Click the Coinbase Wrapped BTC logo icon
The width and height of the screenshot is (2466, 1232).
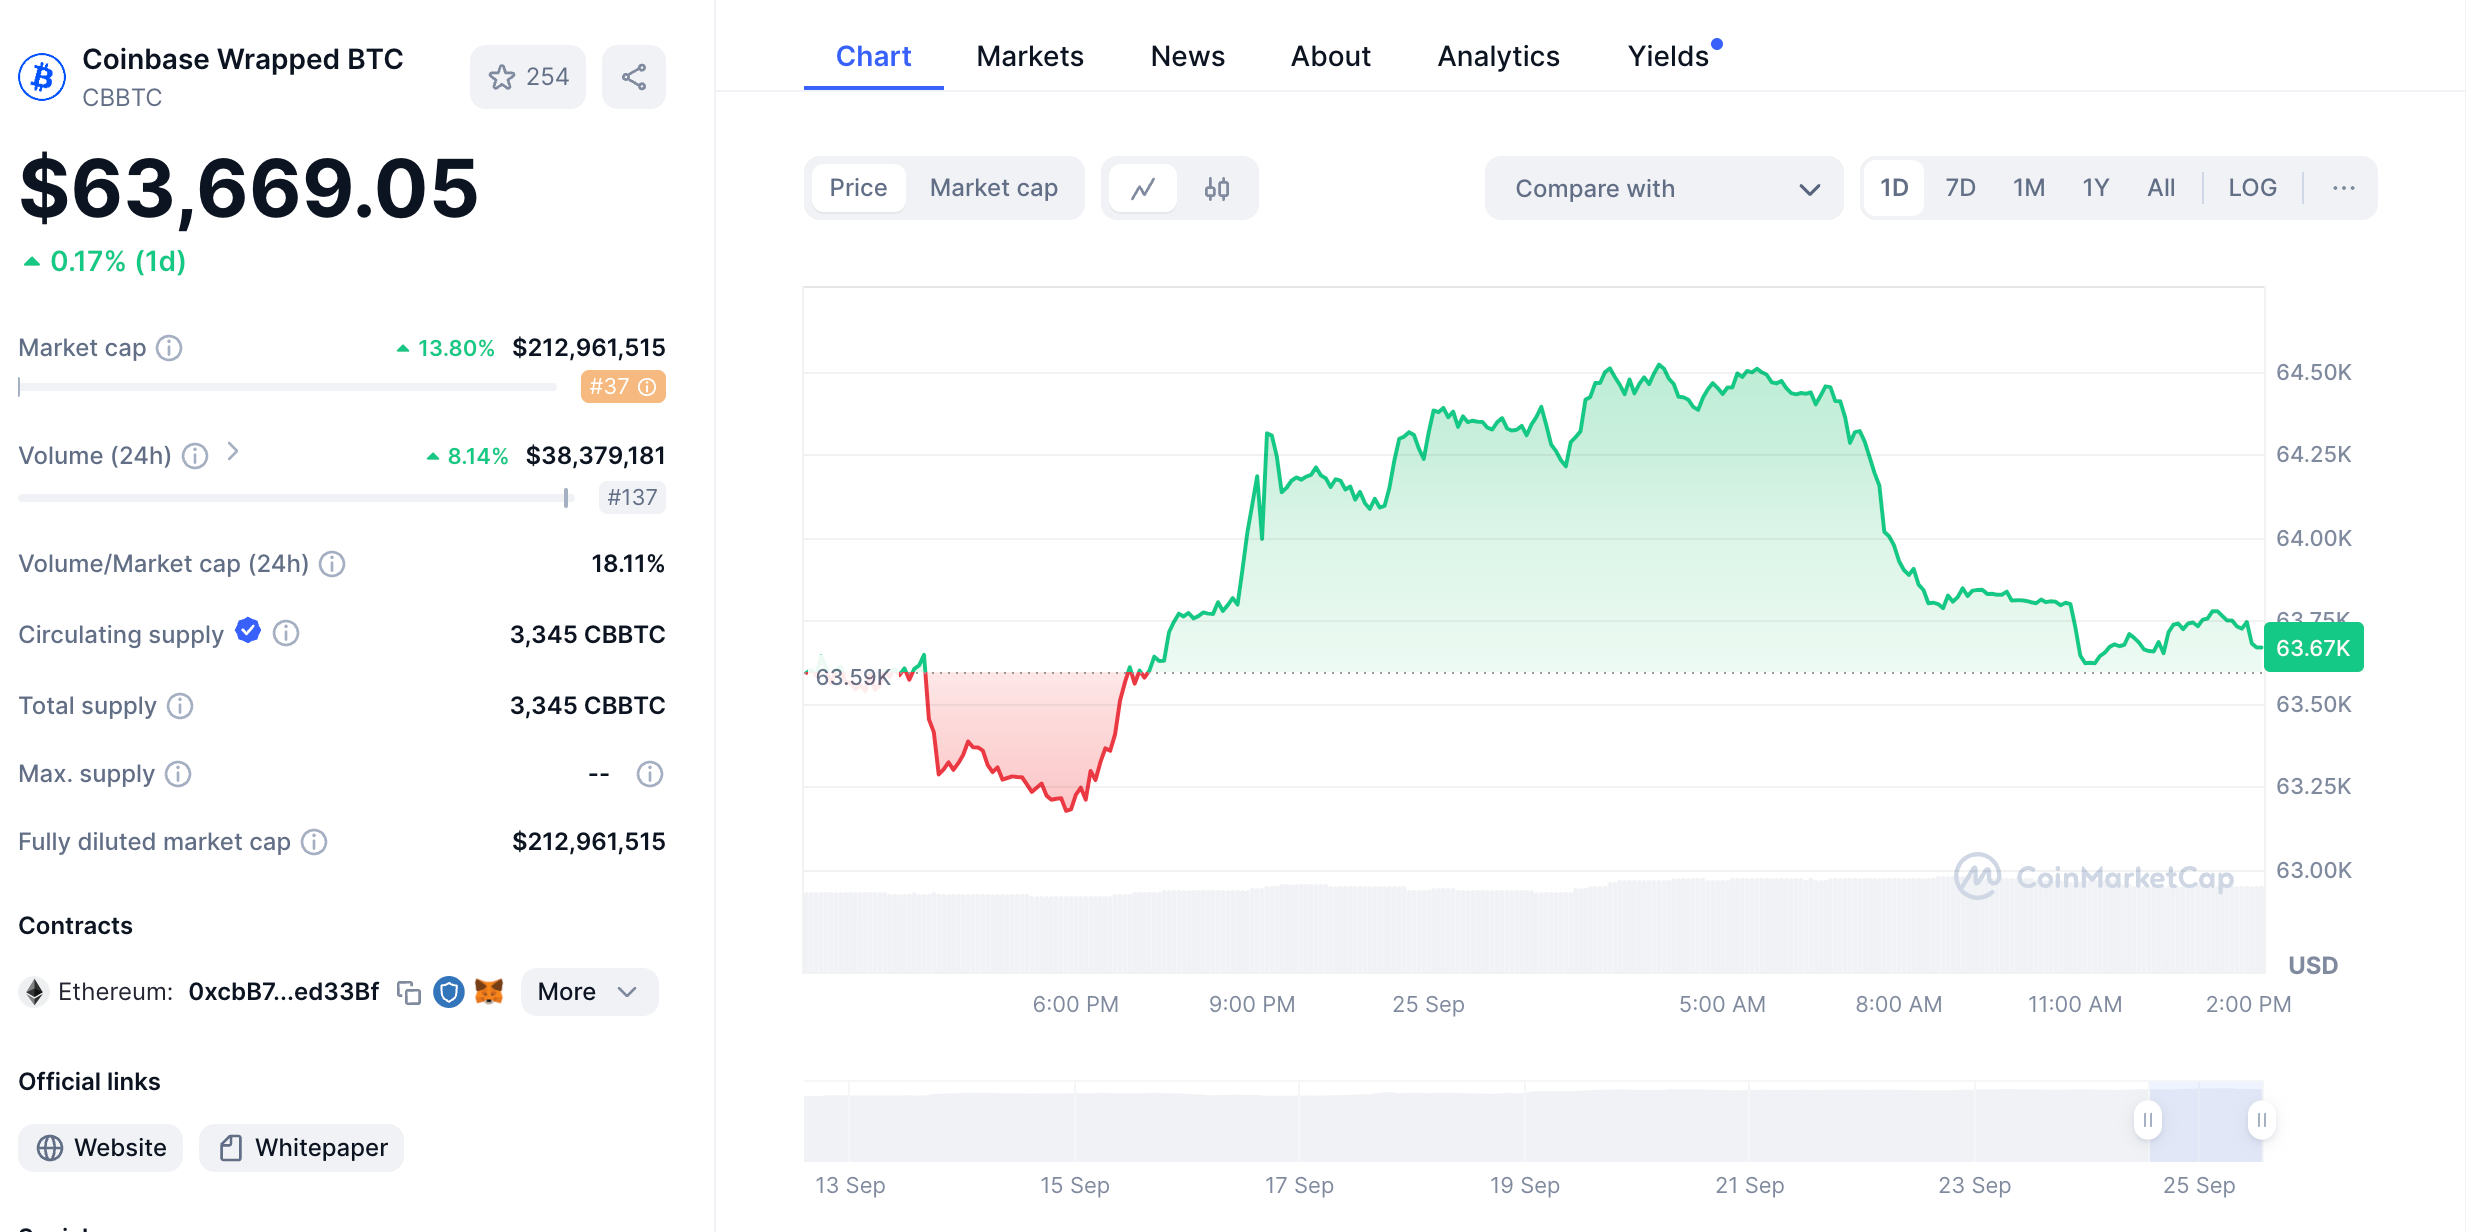(42, 77)
